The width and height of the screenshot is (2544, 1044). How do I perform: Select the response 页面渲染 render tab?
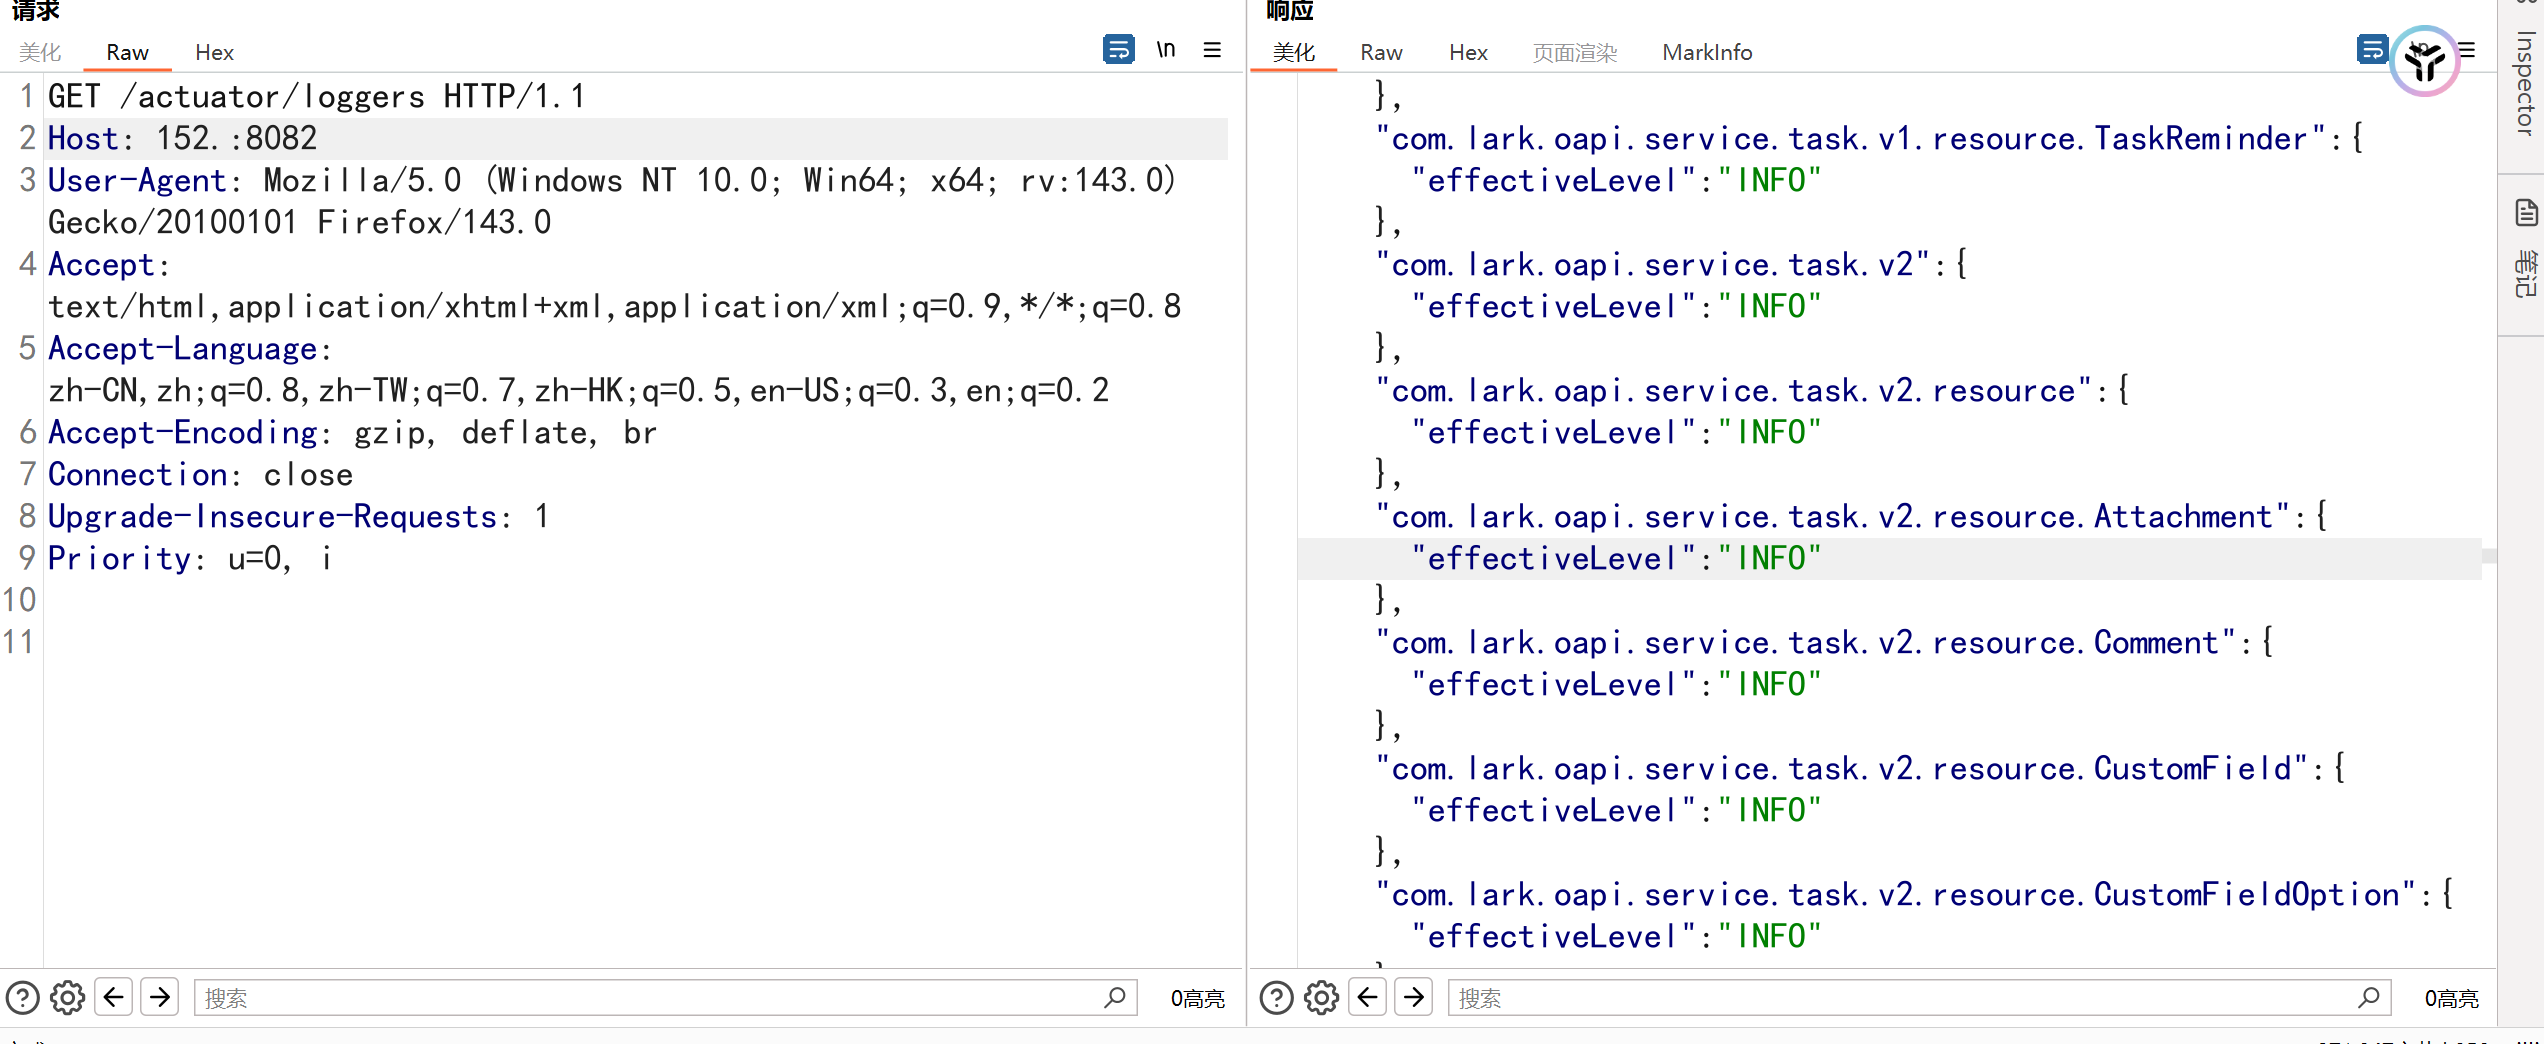pyautogui.click(x=1574, y=52)
